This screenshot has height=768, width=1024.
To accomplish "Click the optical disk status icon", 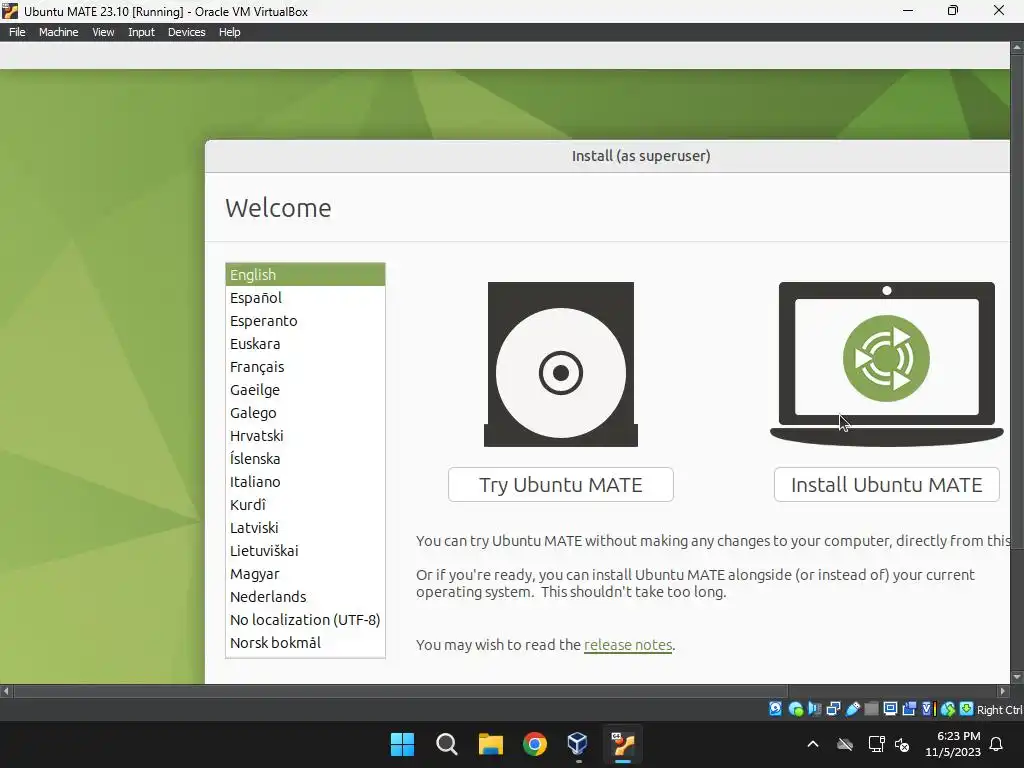I will (x=795, y=709).
